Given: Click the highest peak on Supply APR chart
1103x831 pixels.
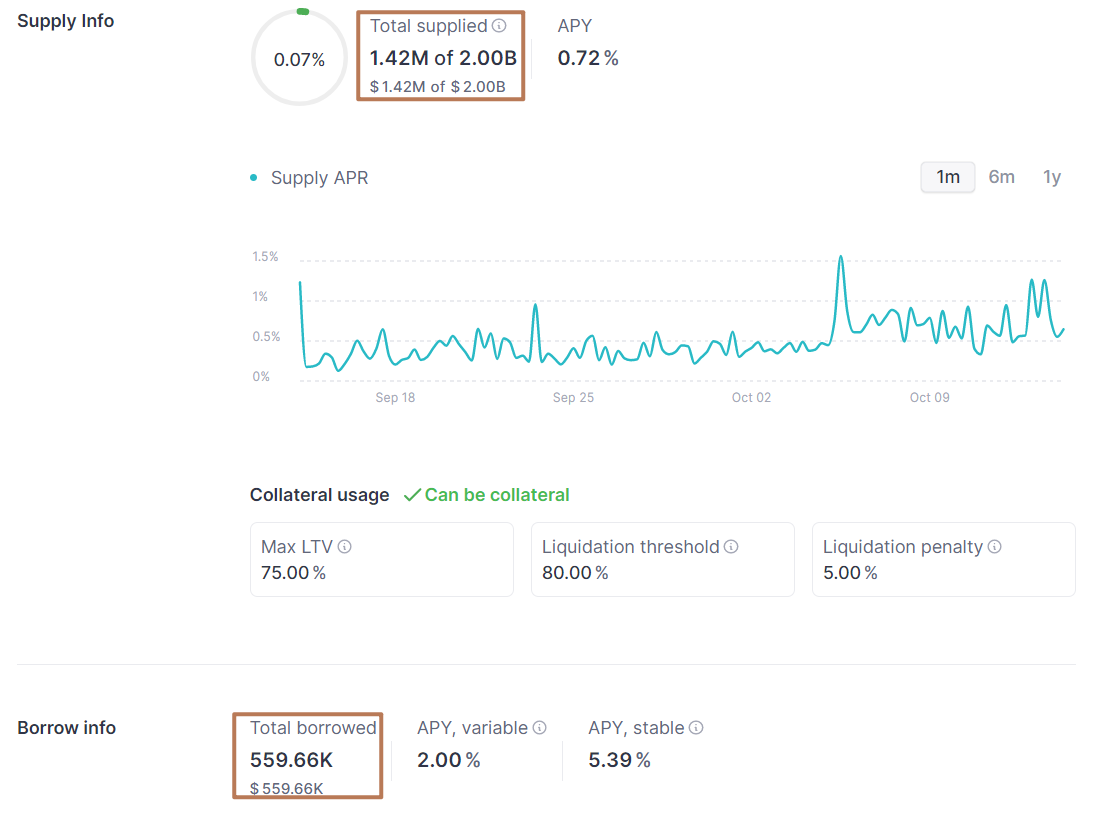Looking at the screenshot, I should pyautogui.click(x=840, y=258).
